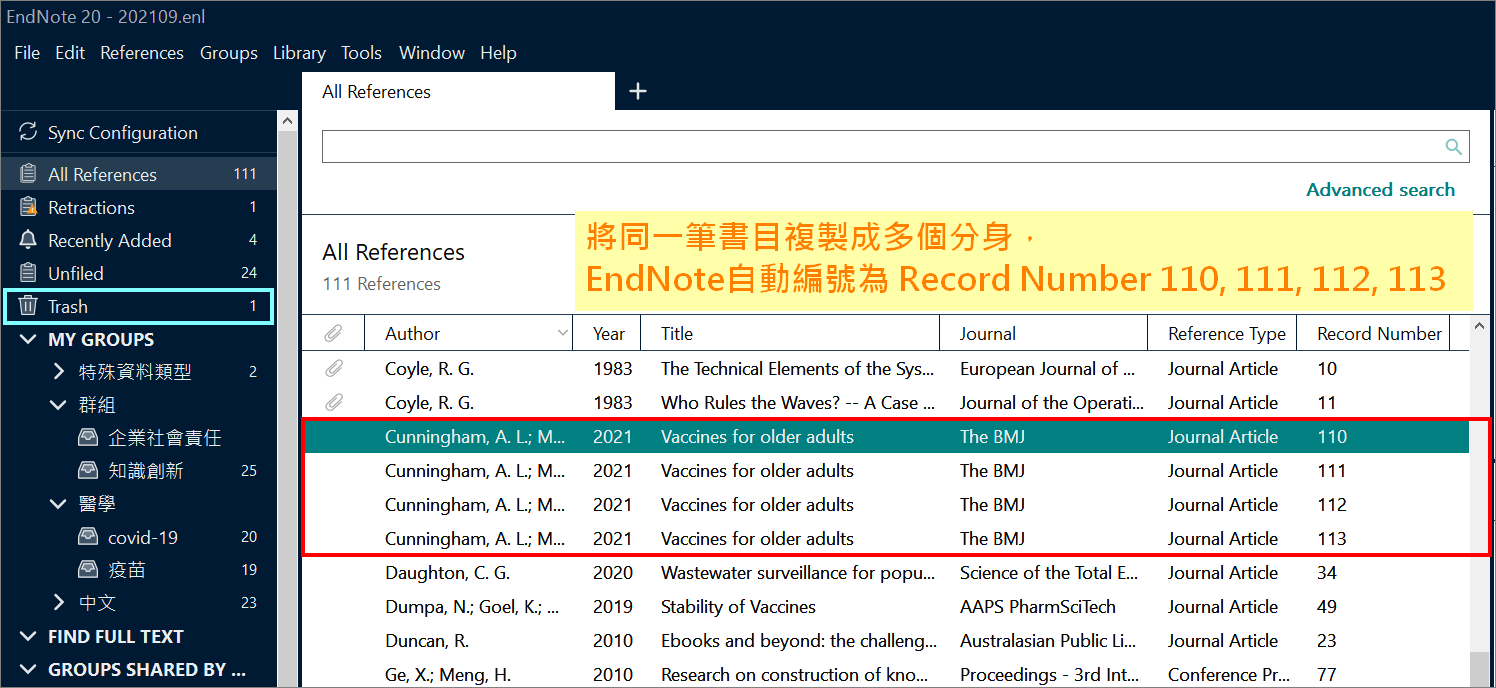Click in the search input field
Image resolution: width=1496 pixels, height=688 pixels.
(x=883, y=147)
